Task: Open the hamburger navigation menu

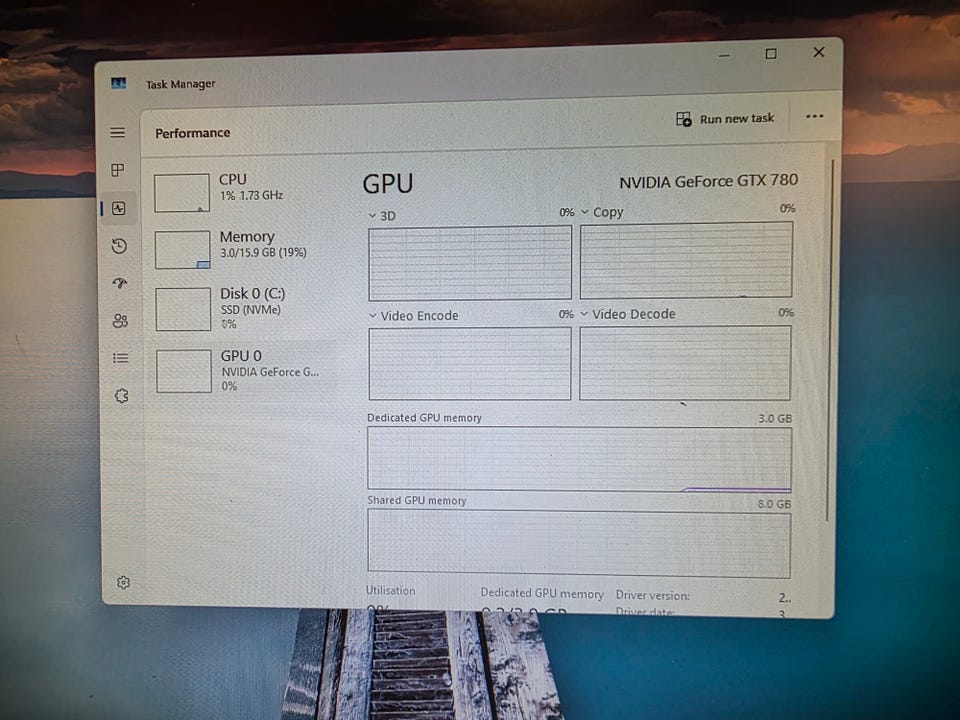Action: pos(118,133)
